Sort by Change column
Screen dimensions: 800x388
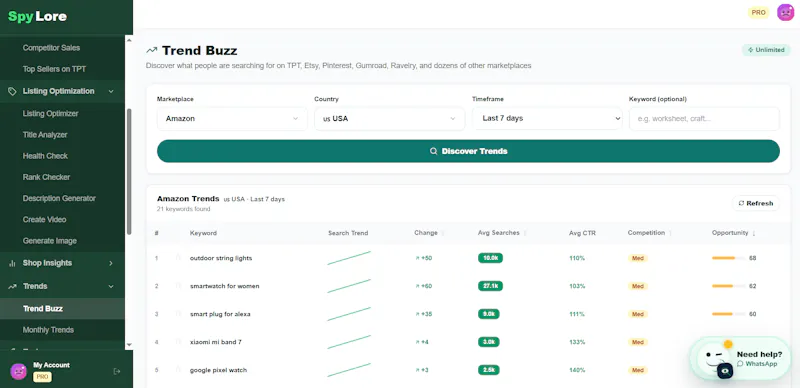pos(429,233)
